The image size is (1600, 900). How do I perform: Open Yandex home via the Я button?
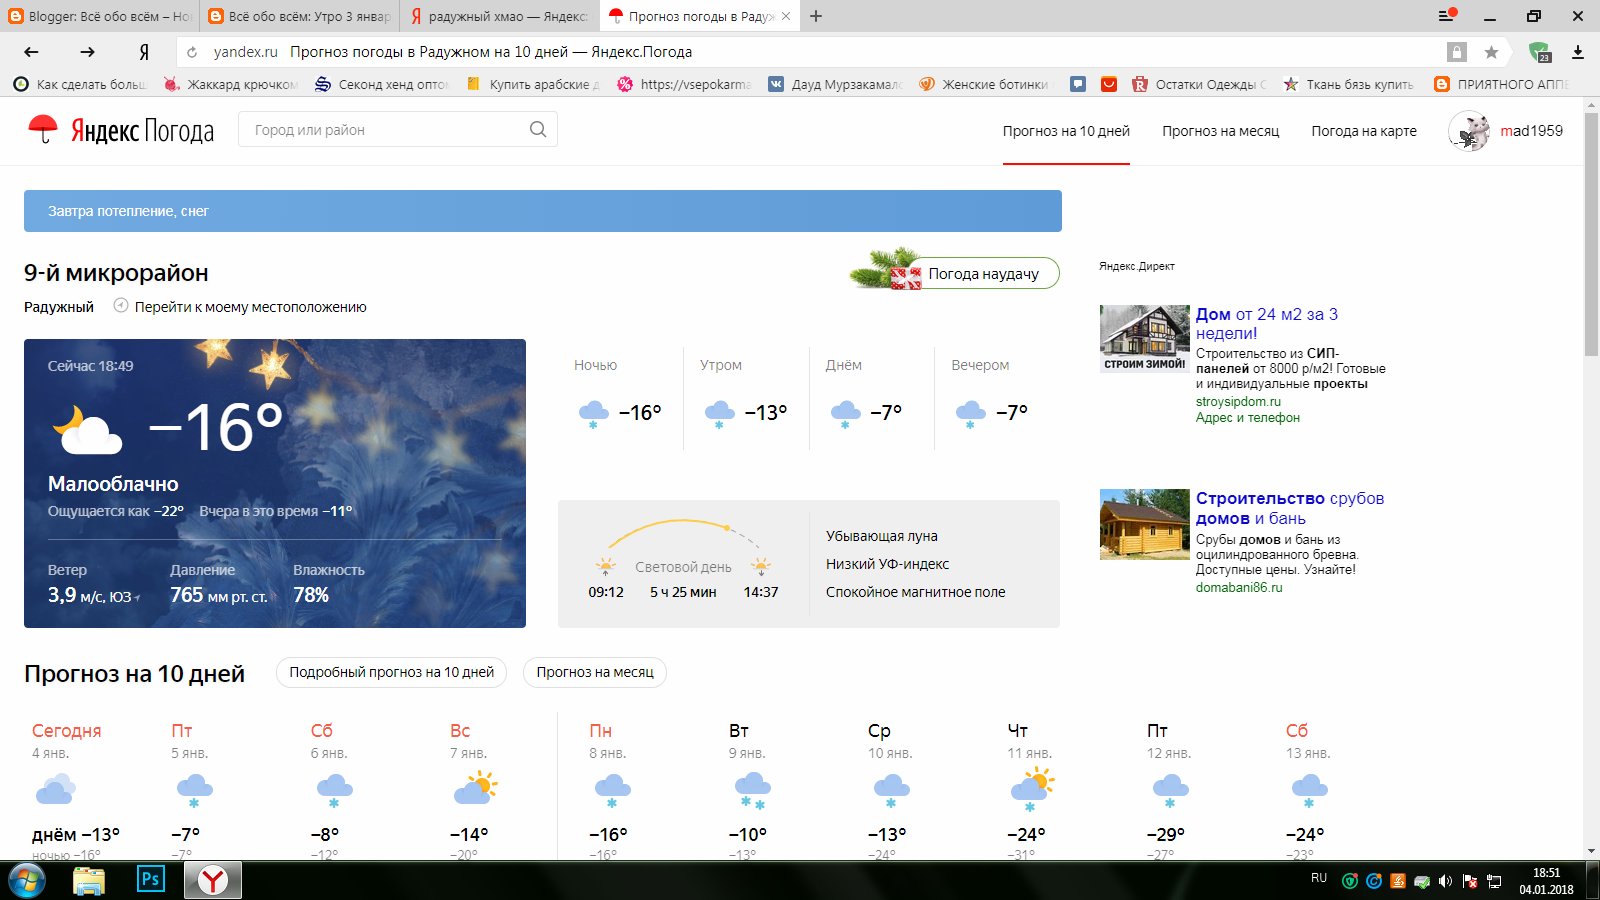click(x=144, y=52)
